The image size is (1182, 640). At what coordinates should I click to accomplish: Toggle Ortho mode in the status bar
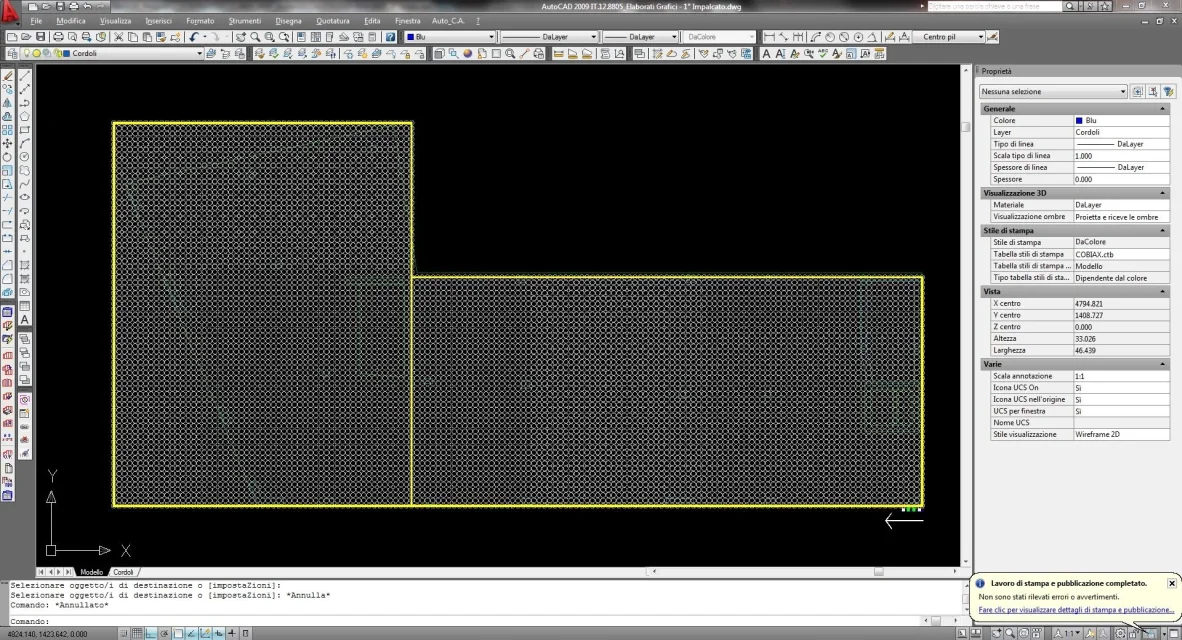click(151, 633)
